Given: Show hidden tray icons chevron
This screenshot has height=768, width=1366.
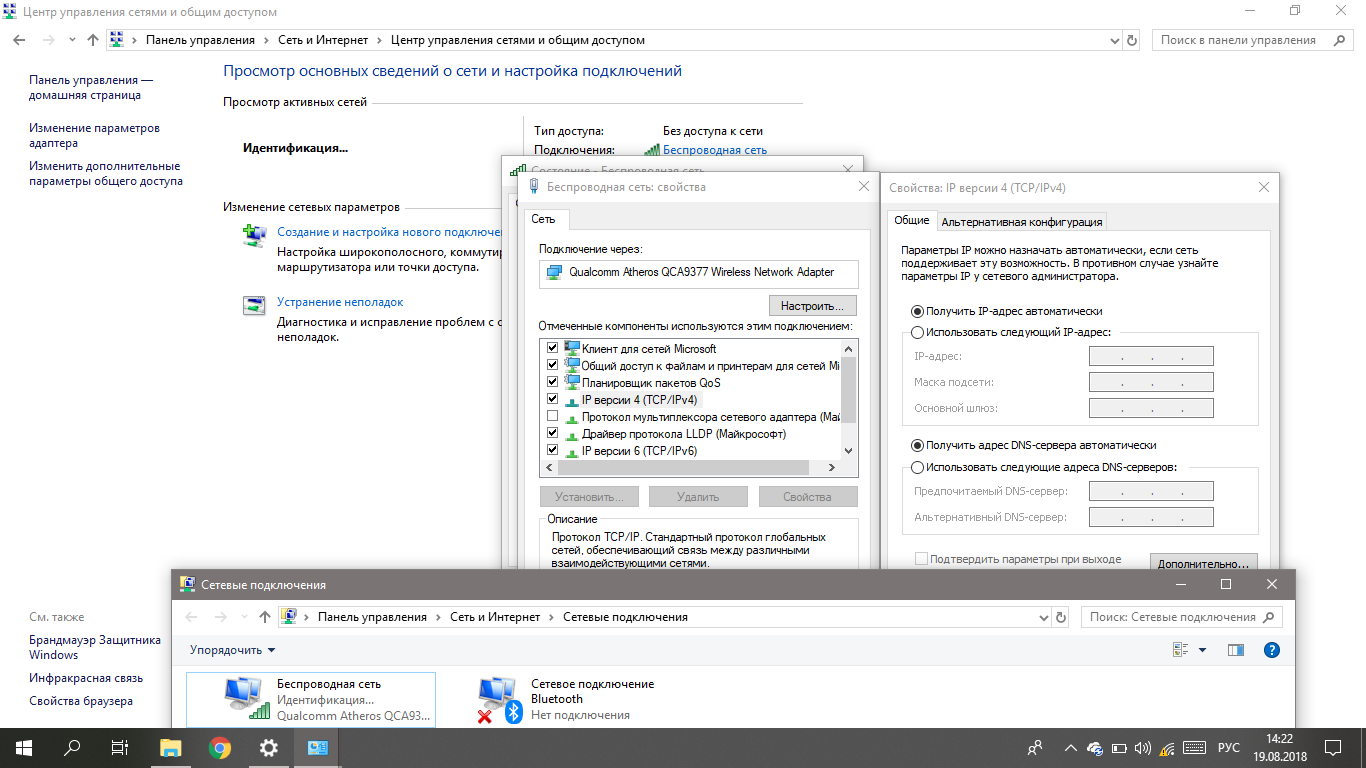Looking at the screenshot, I should point(1070,748).
